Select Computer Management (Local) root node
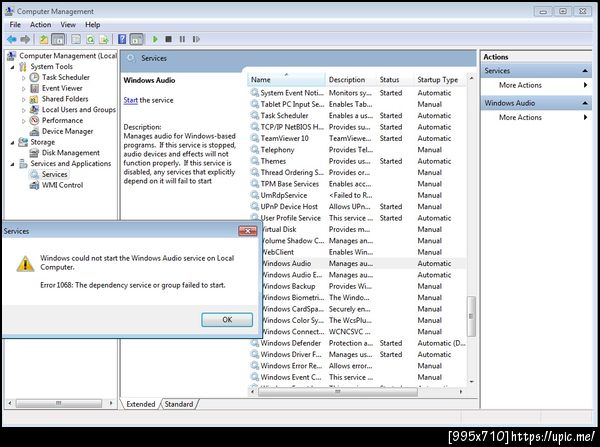600x447 pixels. coord(68,56)
